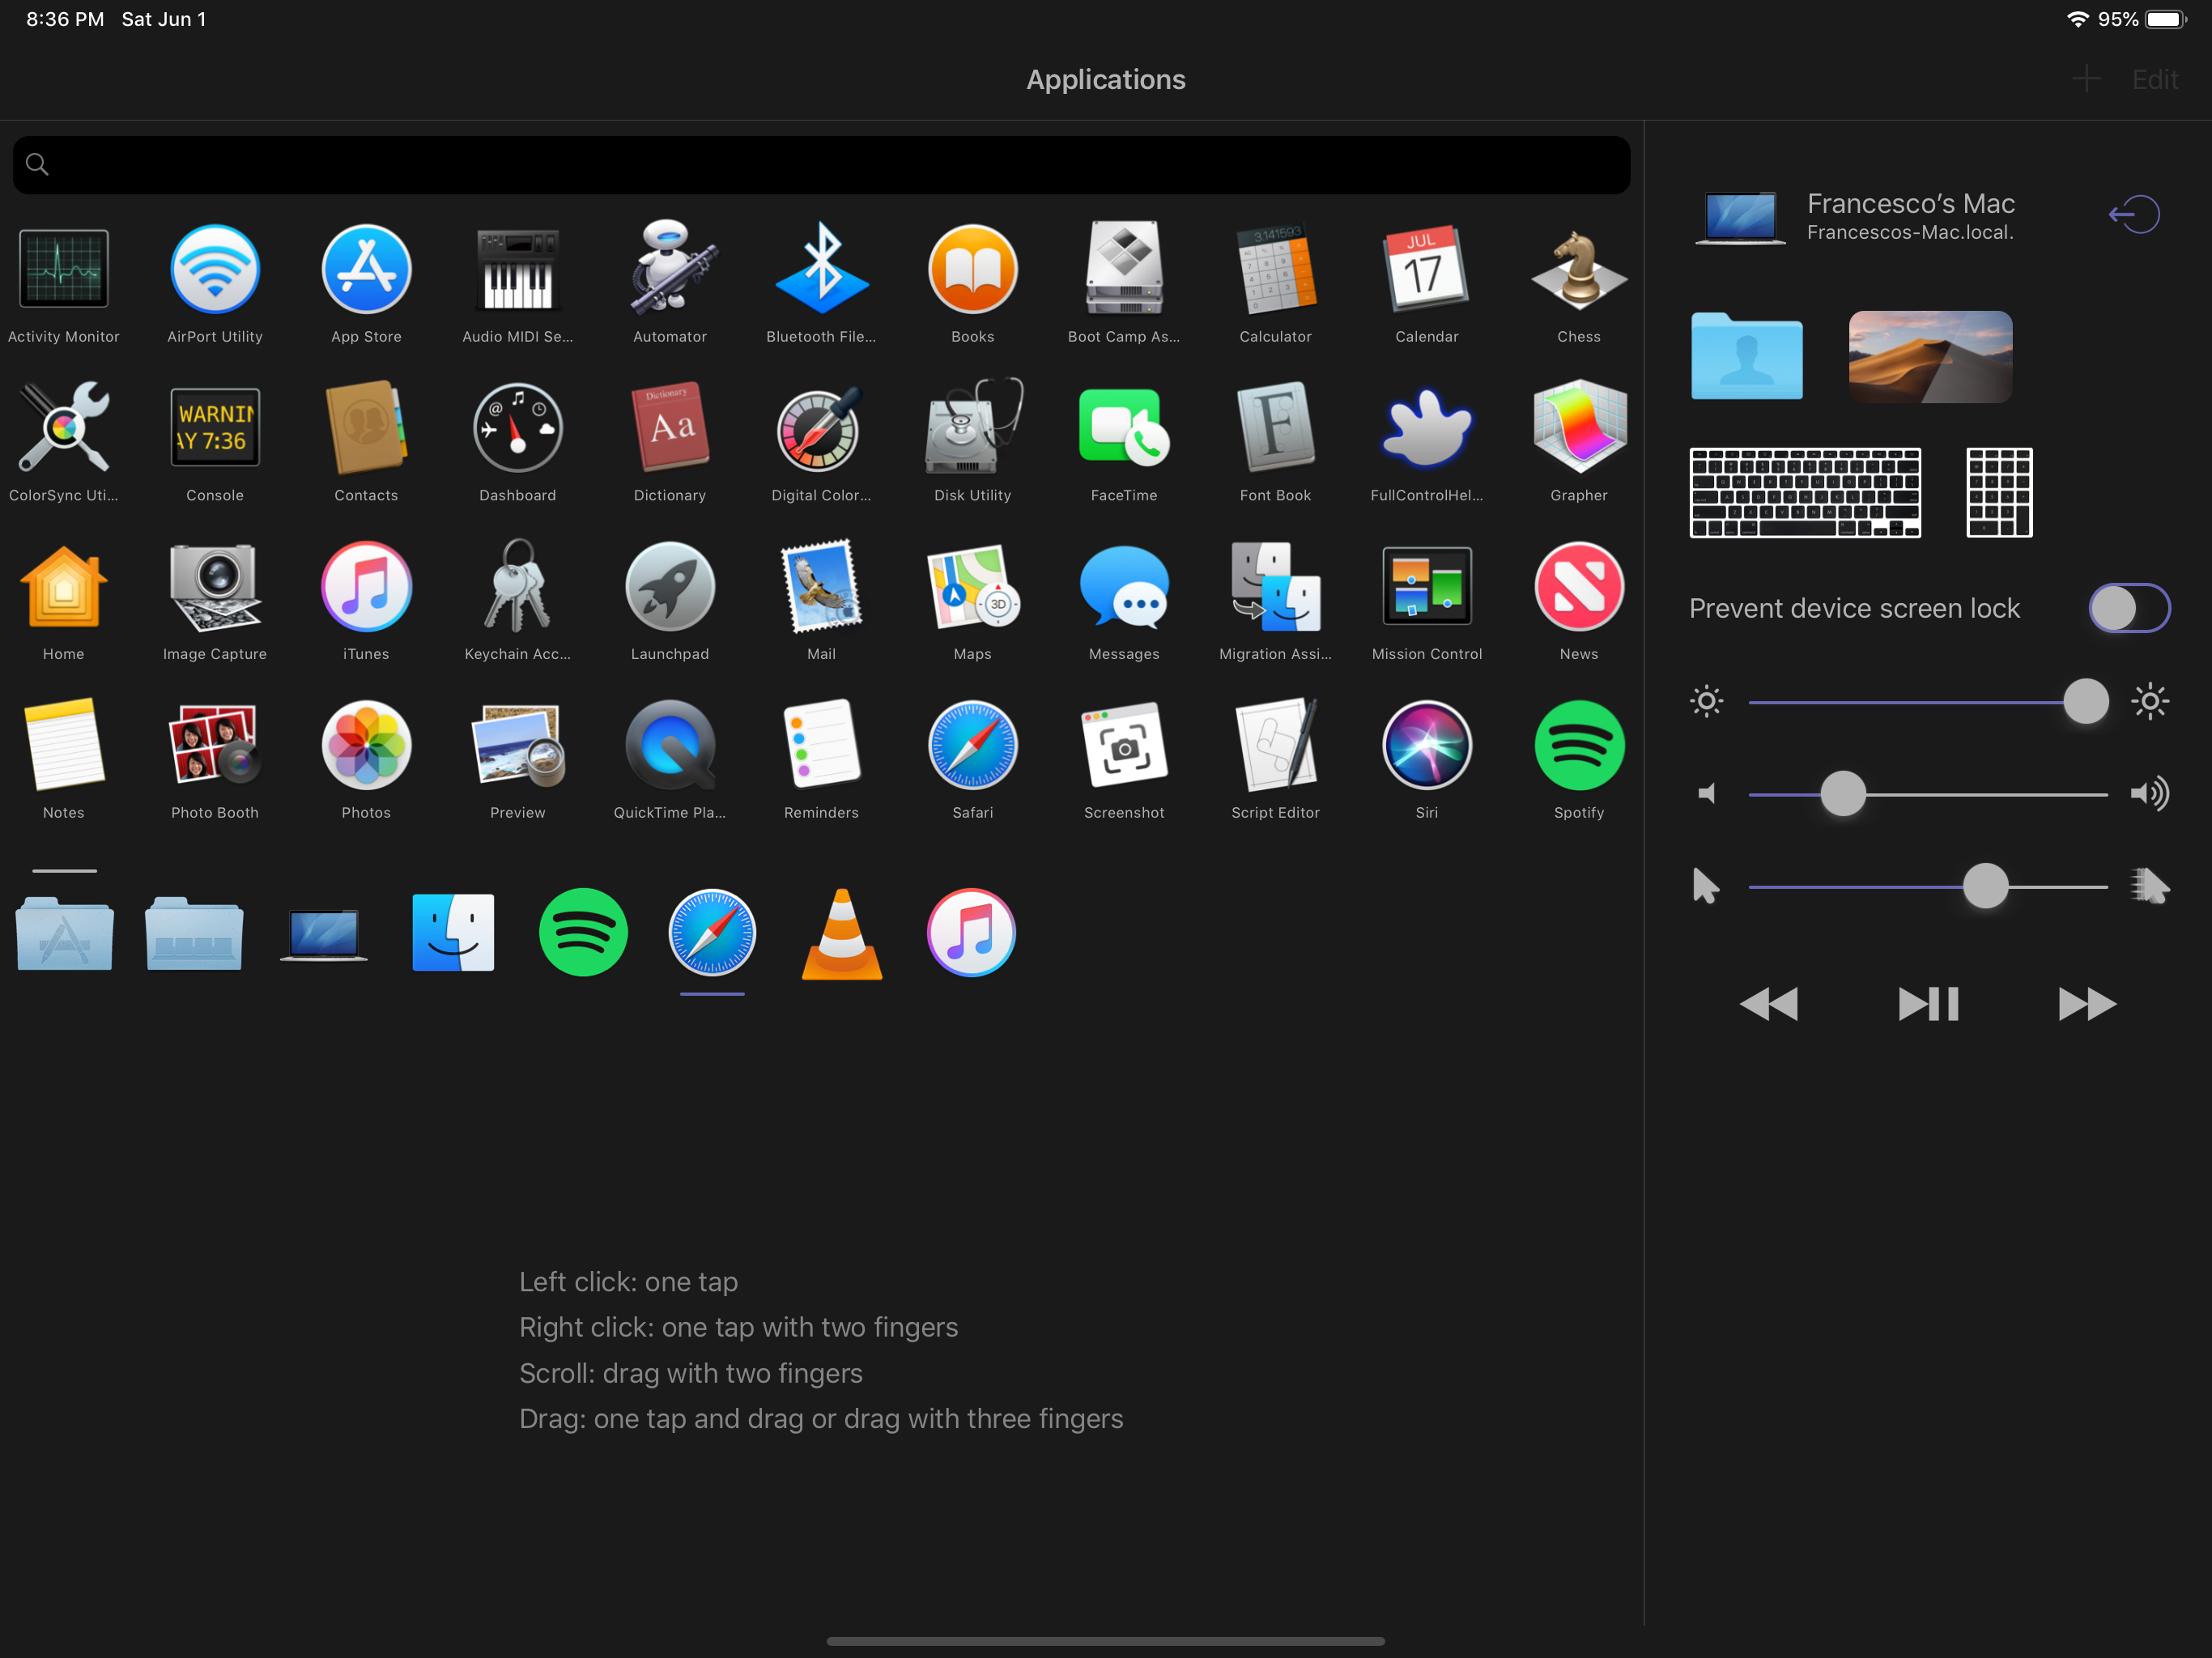Launch Photo Booth
2212x1658 pixels.
215,745
